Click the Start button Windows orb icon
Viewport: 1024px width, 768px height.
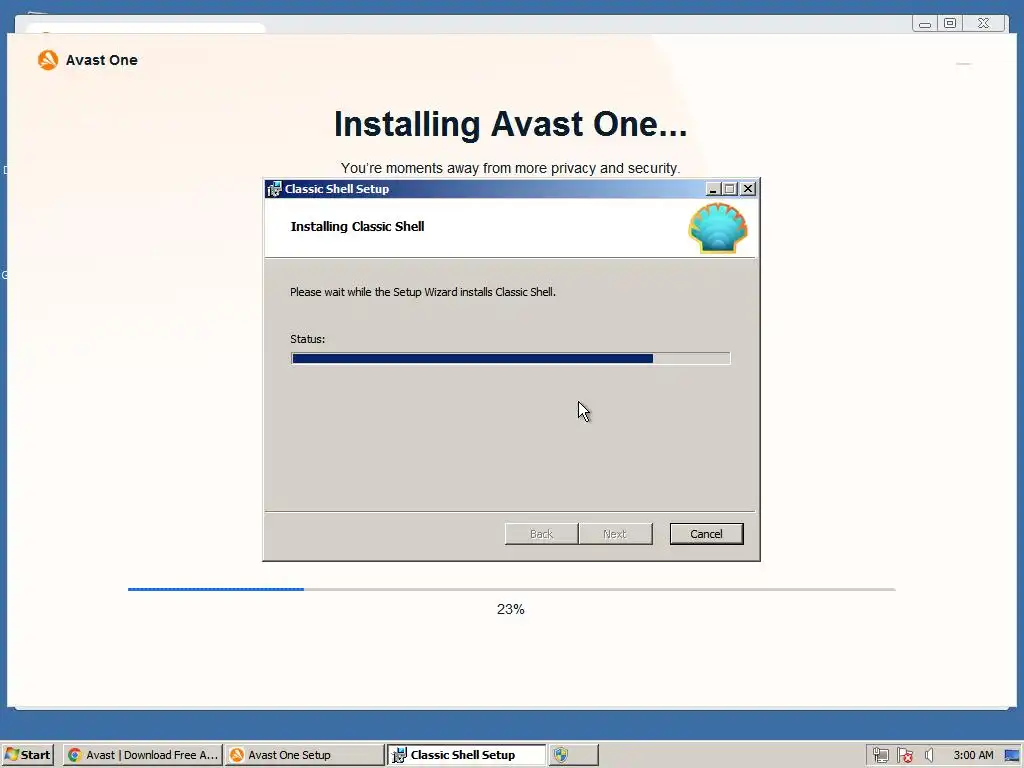coord(12,754)
